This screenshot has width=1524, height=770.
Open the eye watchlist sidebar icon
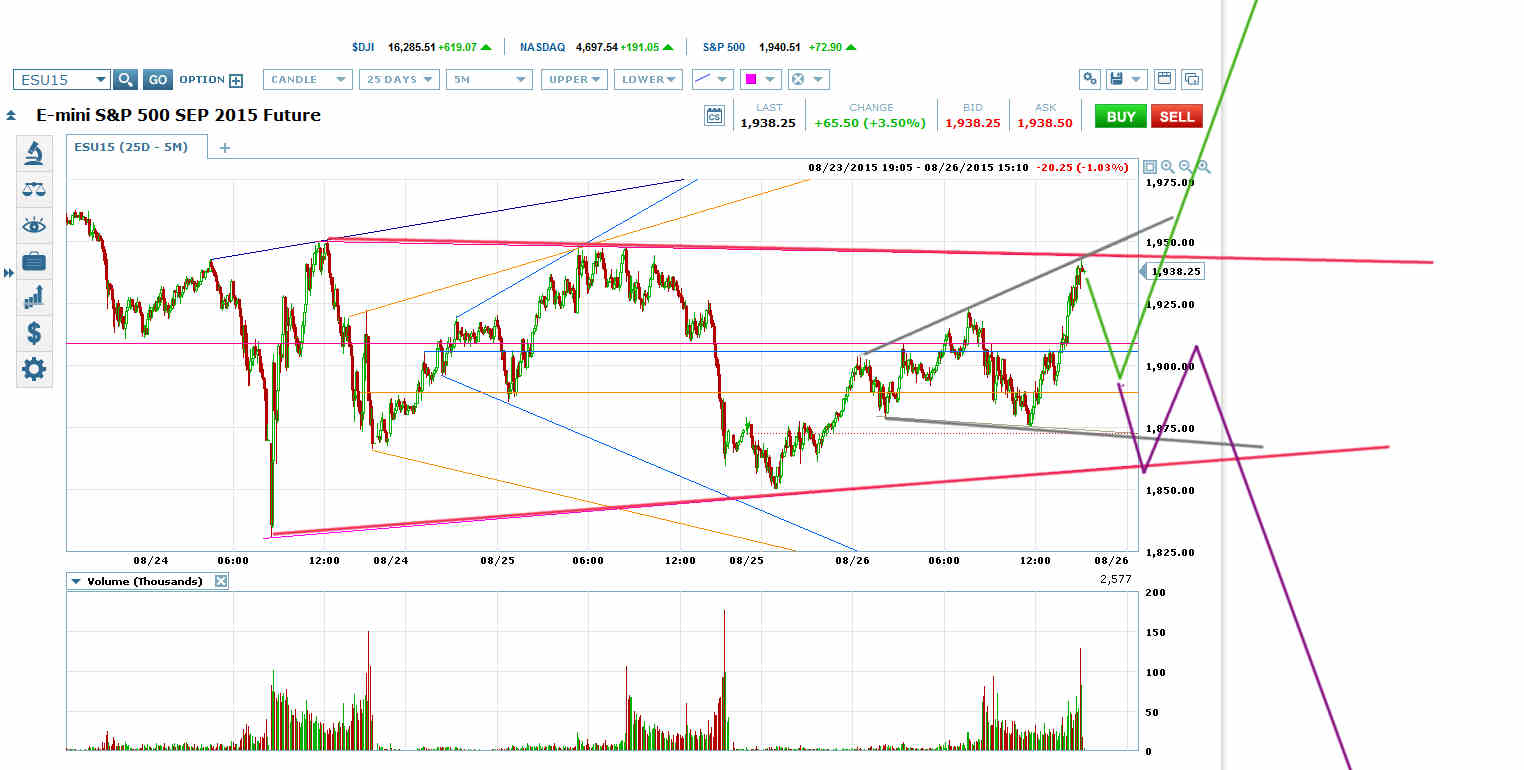point(34,225)
